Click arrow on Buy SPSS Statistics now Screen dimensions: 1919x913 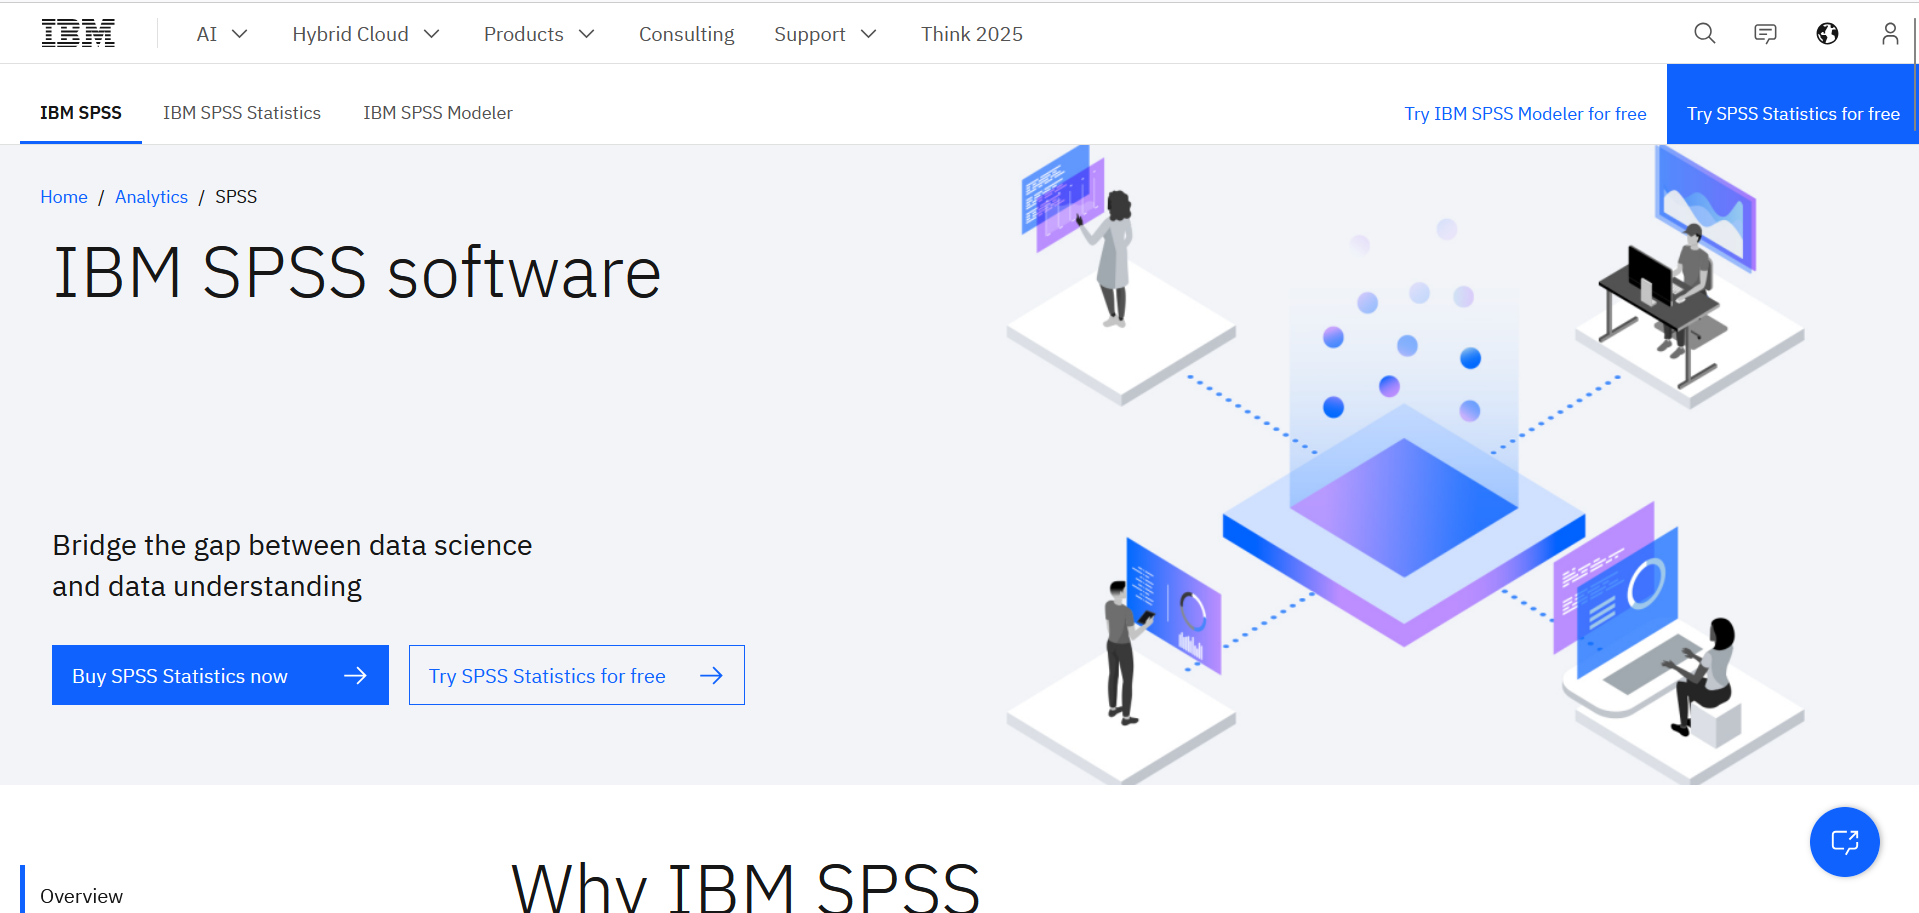point(355,676)
